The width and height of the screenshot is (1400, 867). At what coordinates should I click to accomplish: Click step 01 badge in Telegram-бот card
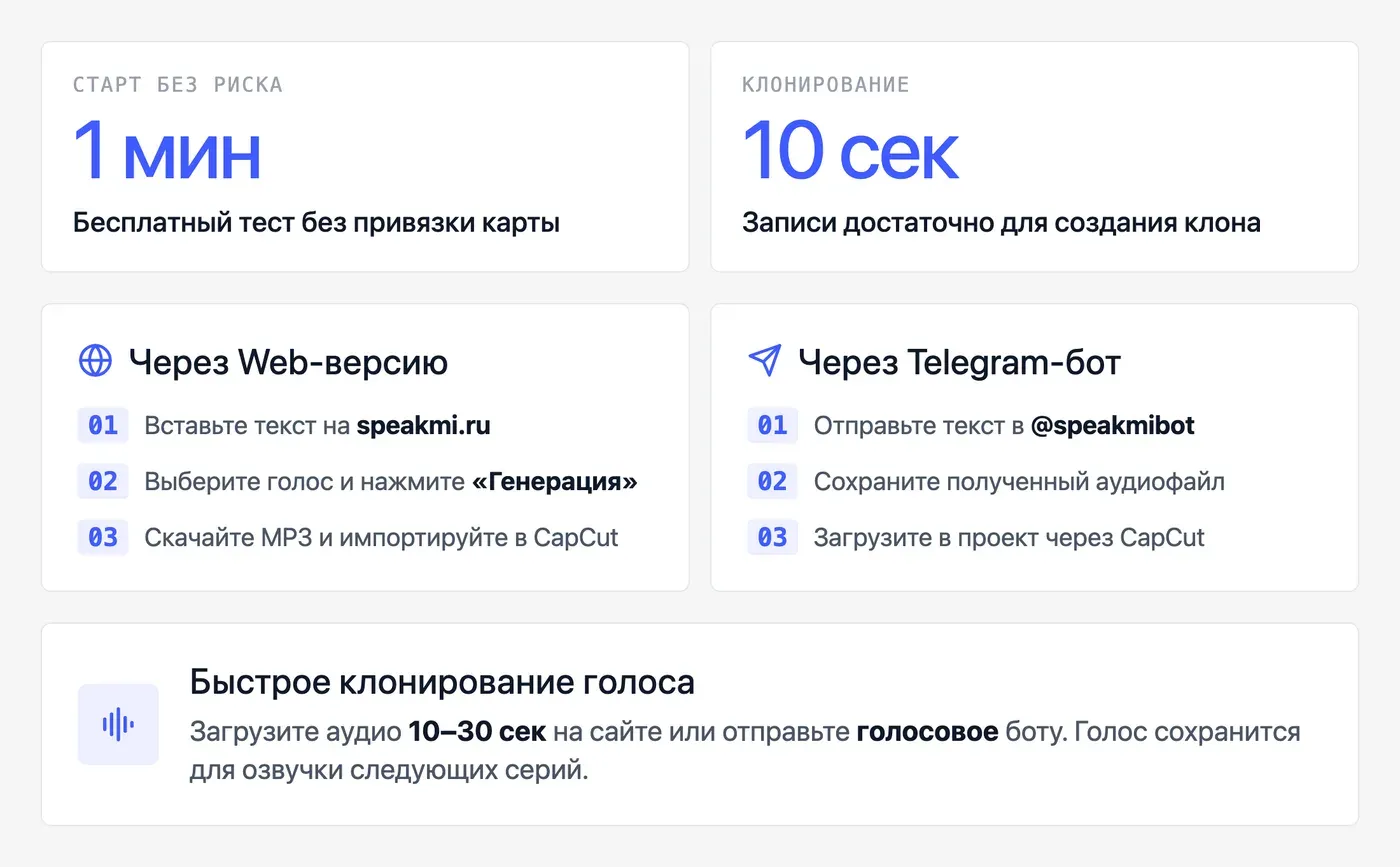(x=772, y=425)
